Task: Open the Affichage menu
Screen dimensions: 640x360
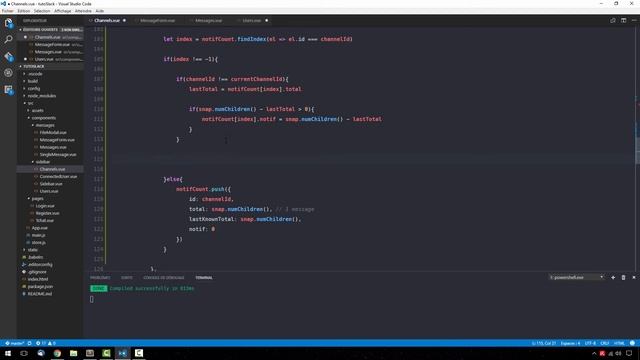Action: click(x=62, y=11)
